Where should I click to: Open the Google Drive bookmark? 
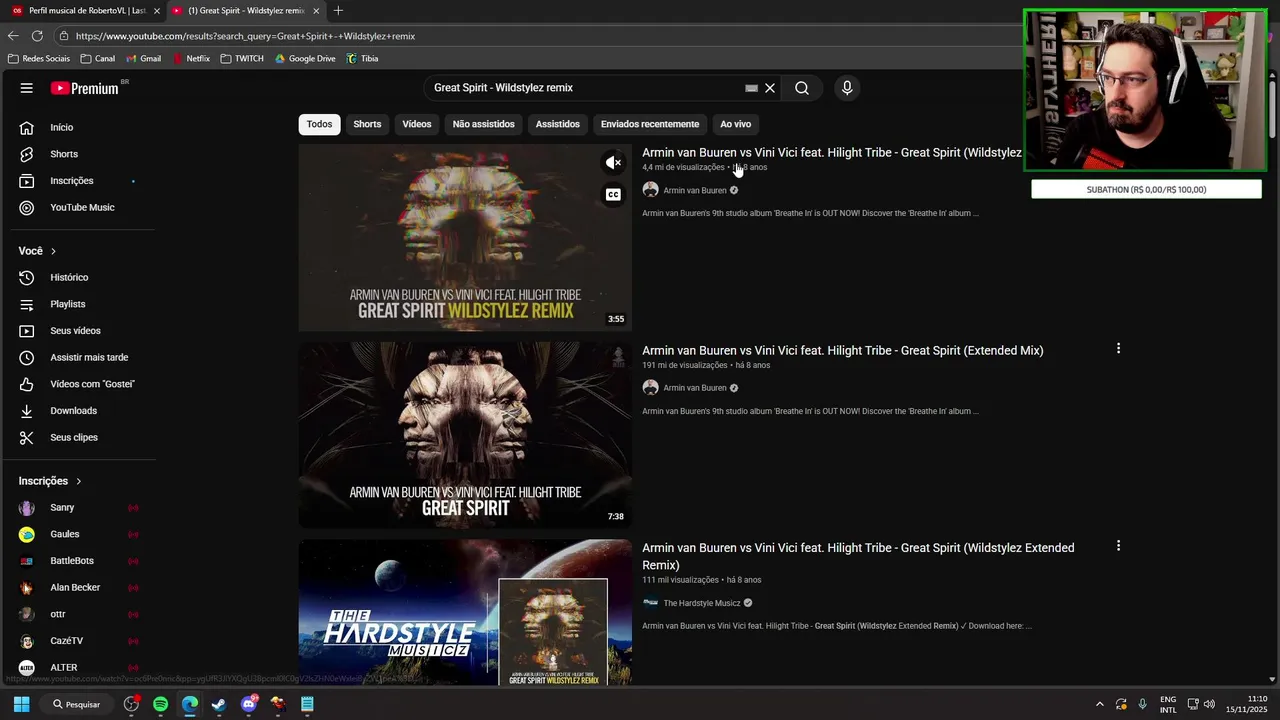(306, 59)
